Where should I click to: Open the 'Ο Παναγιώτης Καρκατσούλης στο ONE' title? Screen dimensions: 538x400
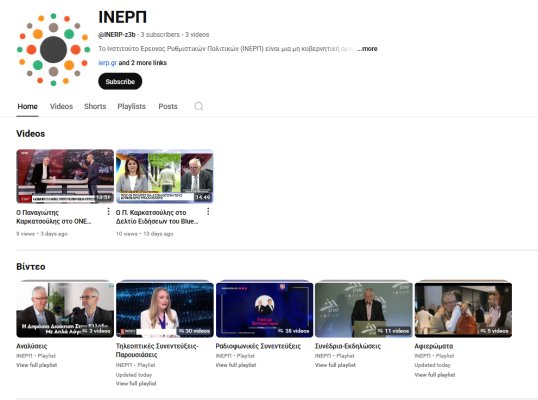coord(54,217)
